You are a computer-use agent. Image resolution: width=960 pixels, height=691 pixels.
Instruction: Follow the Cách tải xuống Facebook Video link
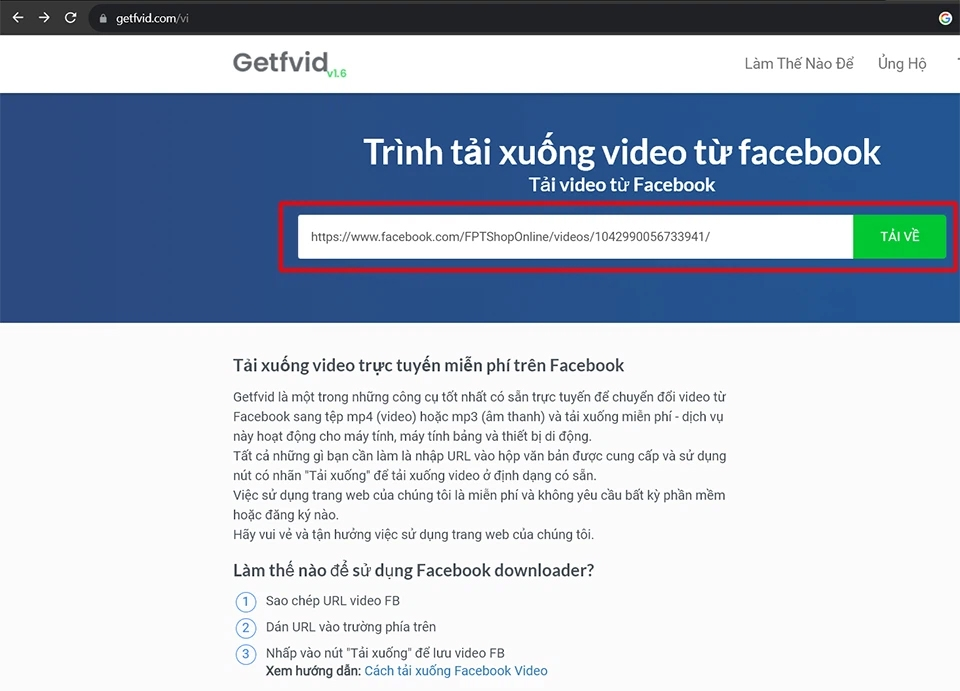pyautogui.click(x=456, y=671)
